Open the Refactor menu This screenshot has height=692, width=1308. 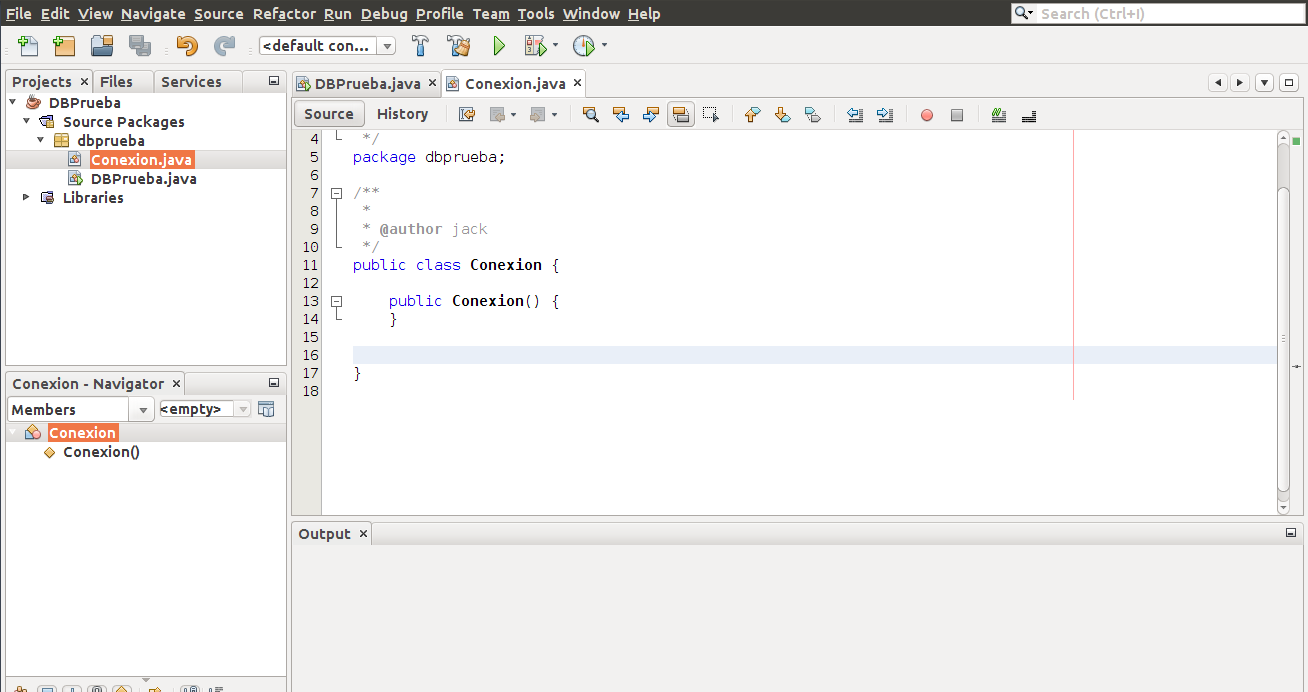pyautogui.click(x=283, y=13)
